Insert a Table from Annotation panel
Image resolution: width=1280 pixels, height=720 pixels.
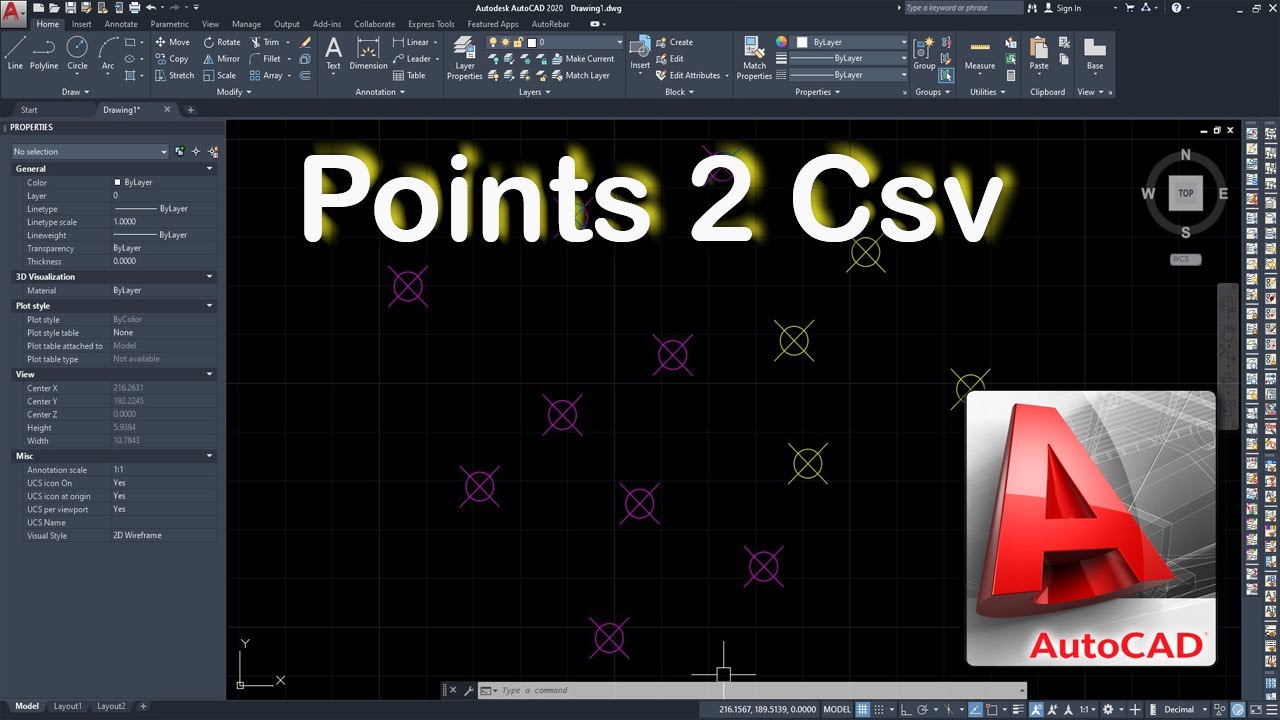[x=409, y=75]
